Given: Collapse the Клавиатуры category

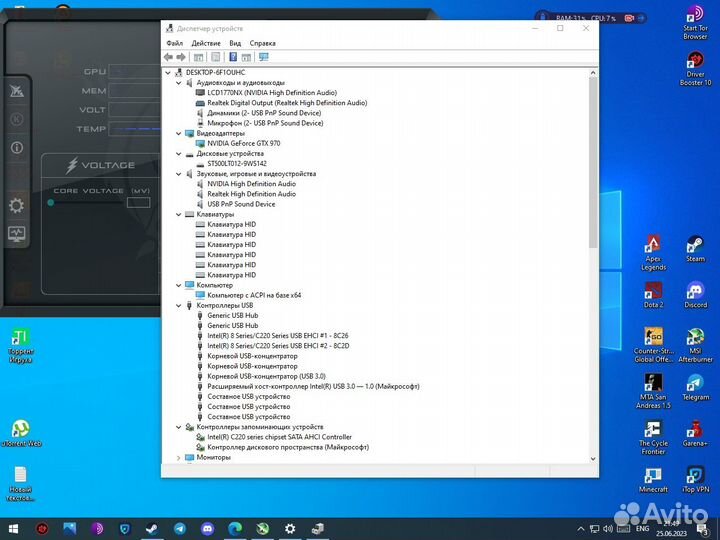Looking at the screenshot, I should pos(179,214).
